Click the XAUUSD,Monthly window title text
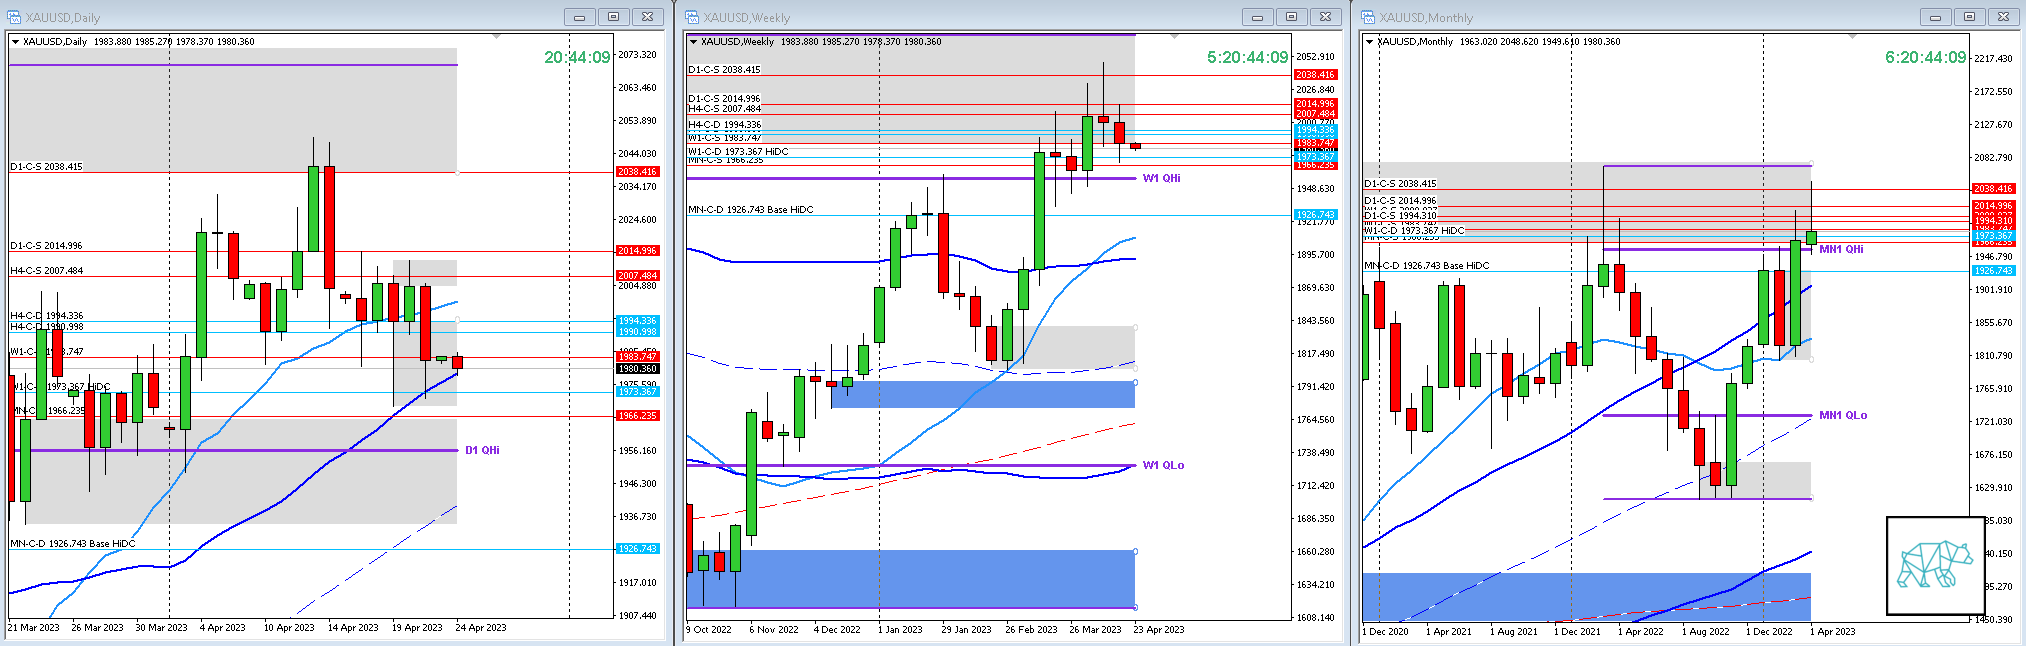 coord(1426,18)
